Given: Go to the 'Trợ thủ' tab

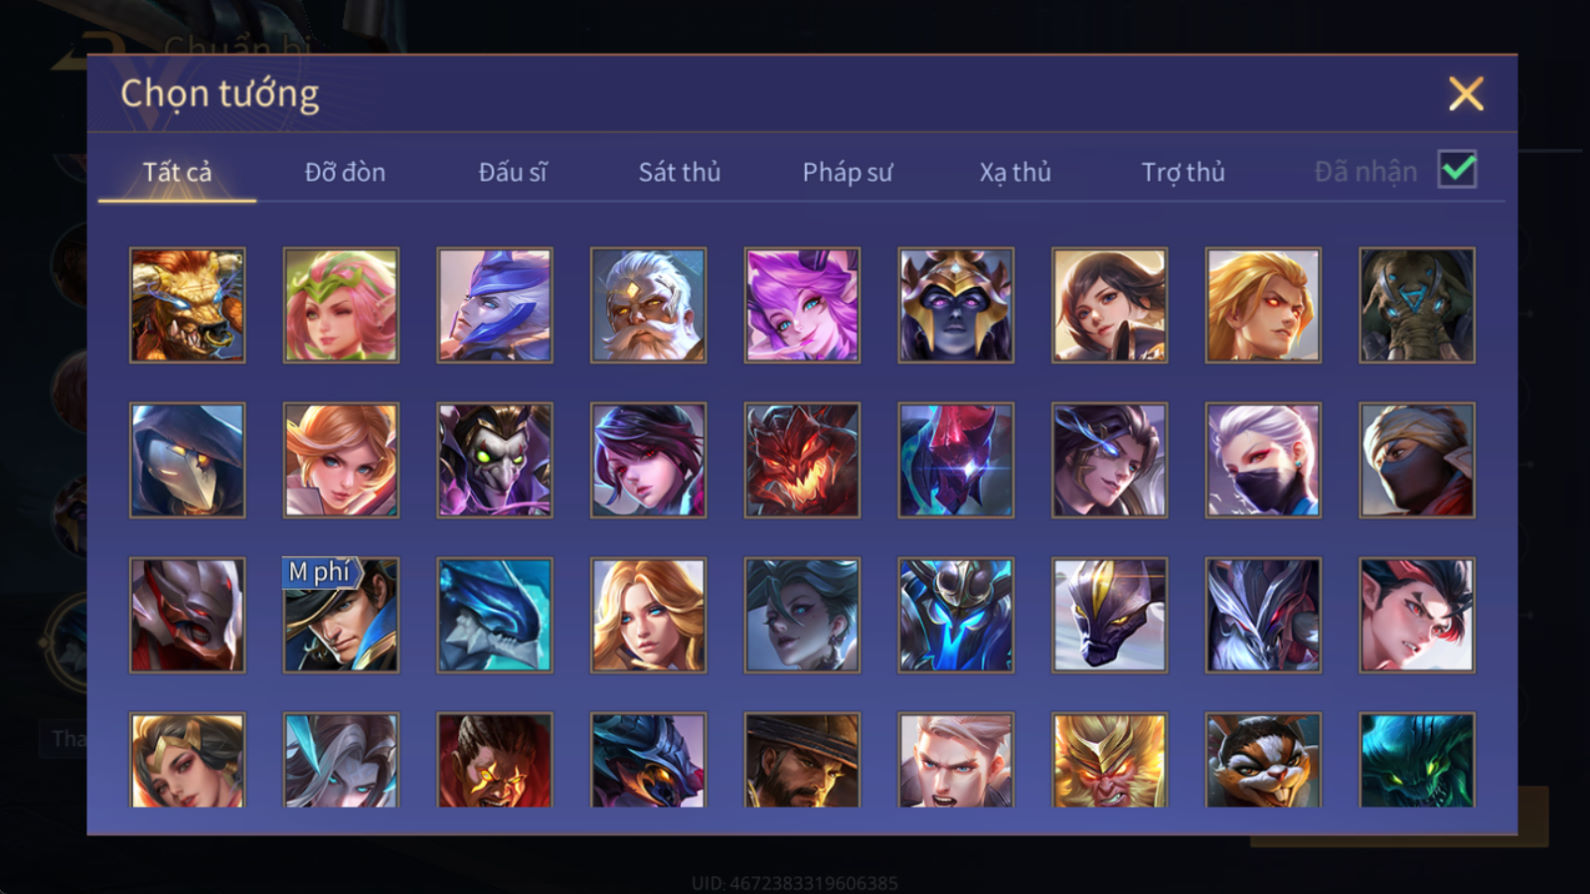Looking at the screenshot, I should tap(1183, 172).
